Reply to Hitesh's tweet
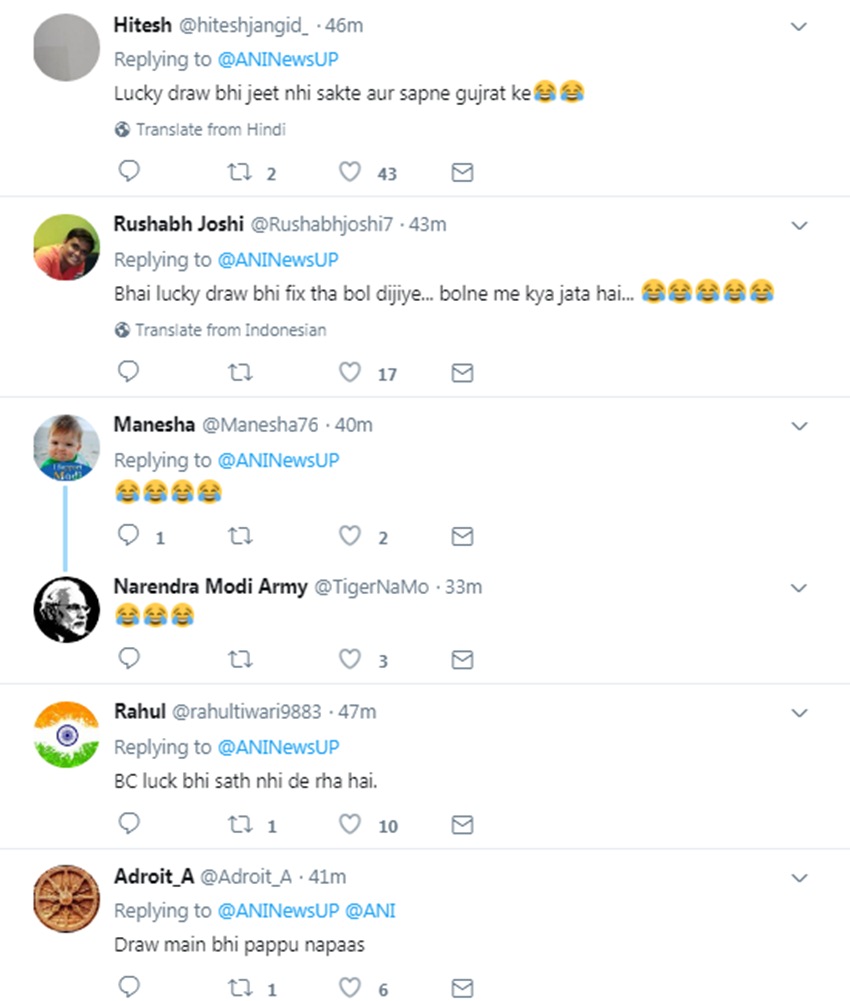The width and height of the screenshot is (850, 1001). click(128, 173)
